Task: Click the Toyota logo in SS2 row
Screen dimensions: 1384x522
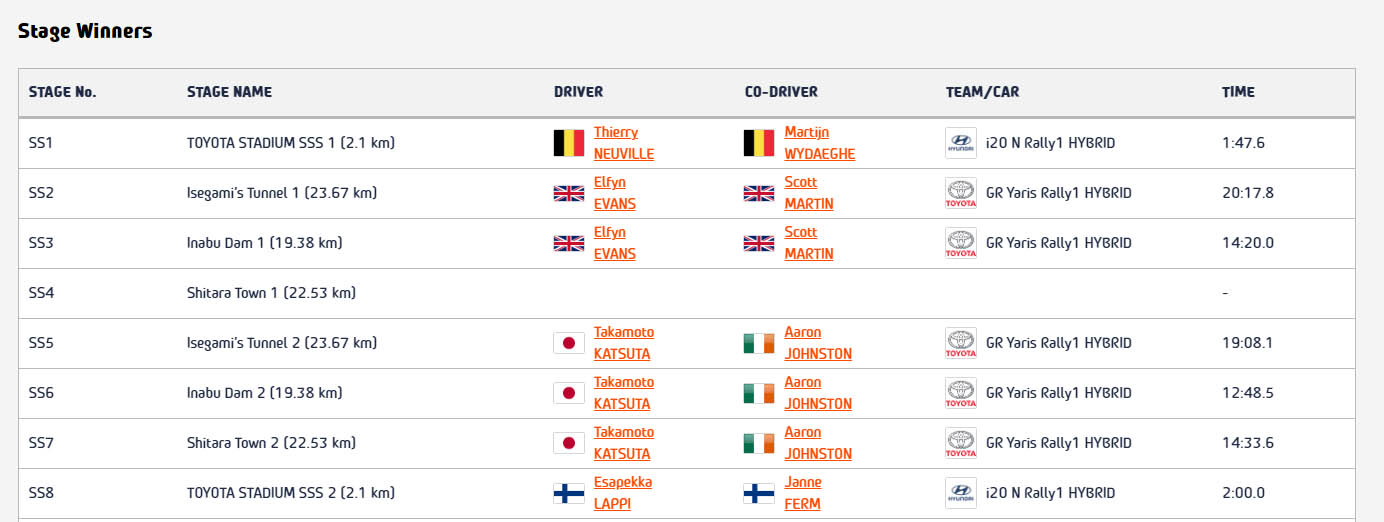Action: pyautogui.click(x=961, y=193)
